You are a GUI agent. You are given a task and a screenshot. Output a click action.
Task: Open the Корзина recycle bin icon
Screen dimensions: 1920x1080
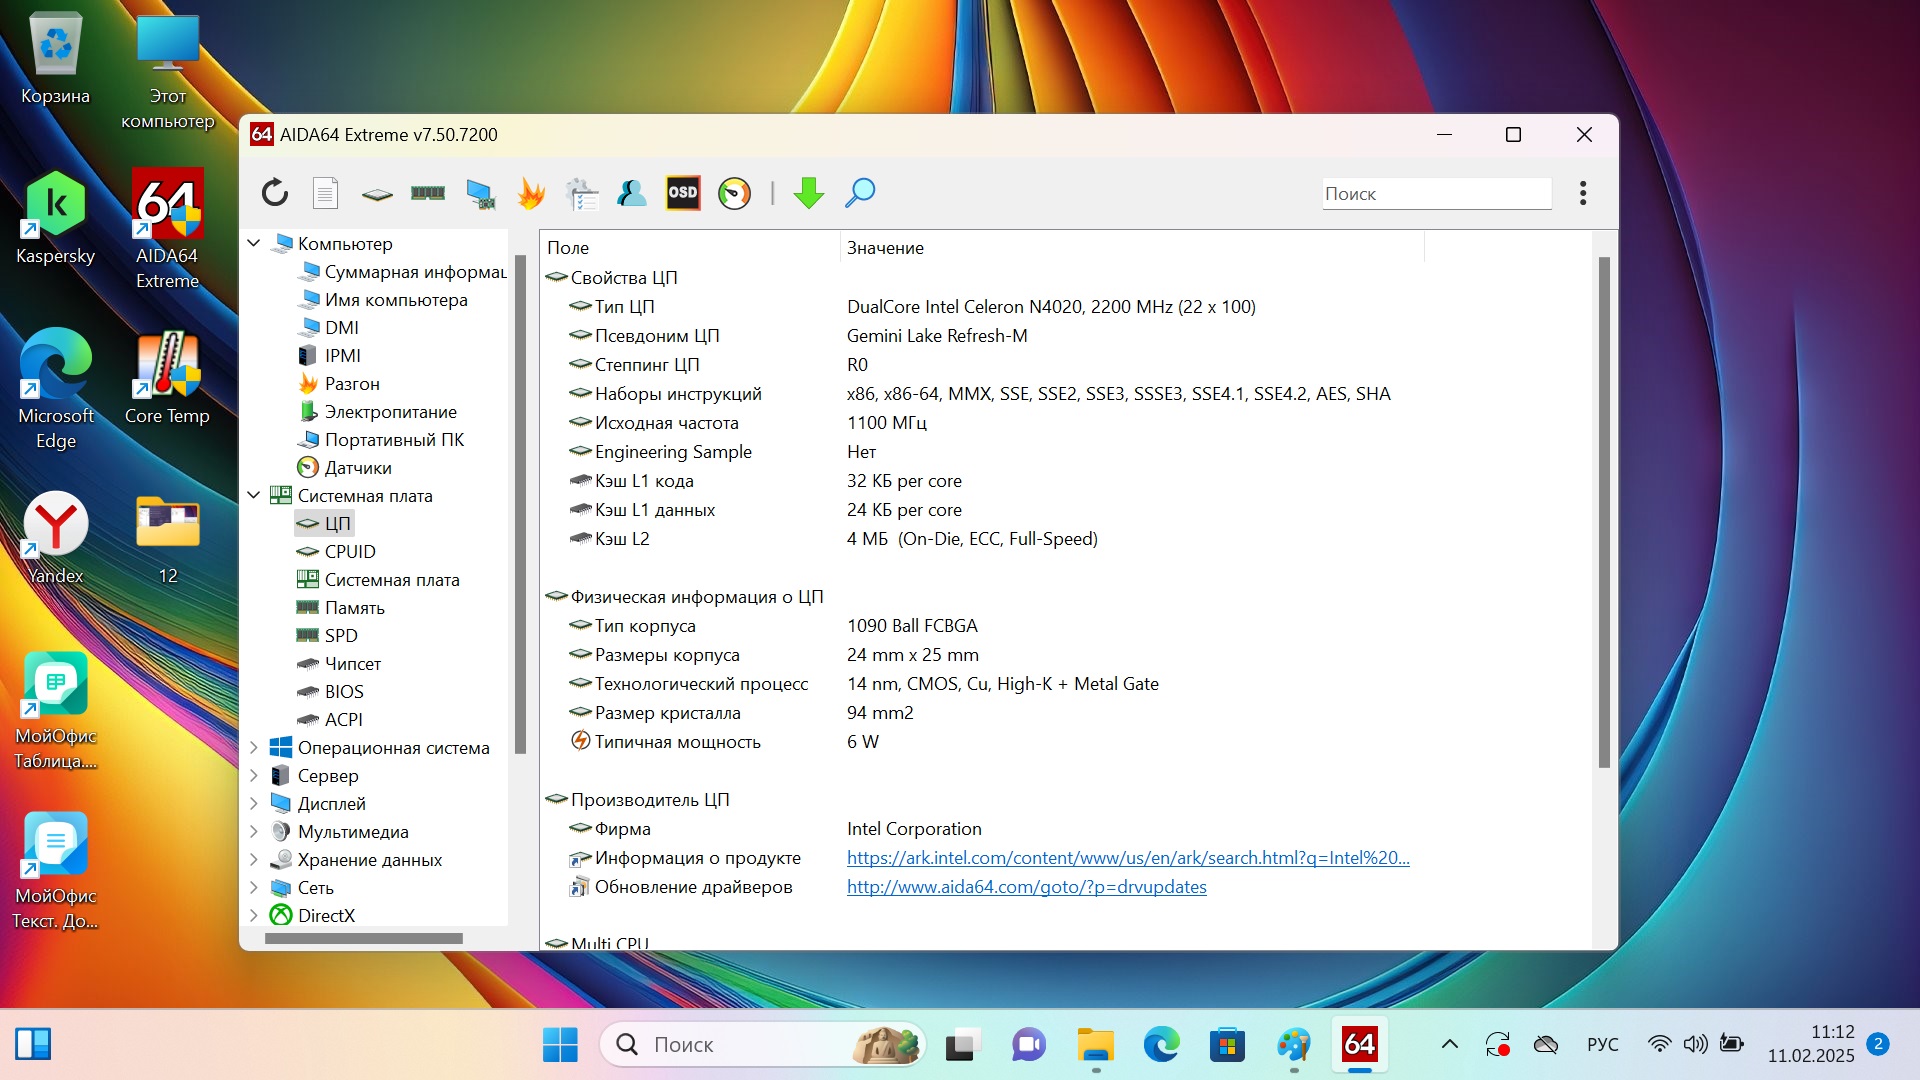[56, 58]
